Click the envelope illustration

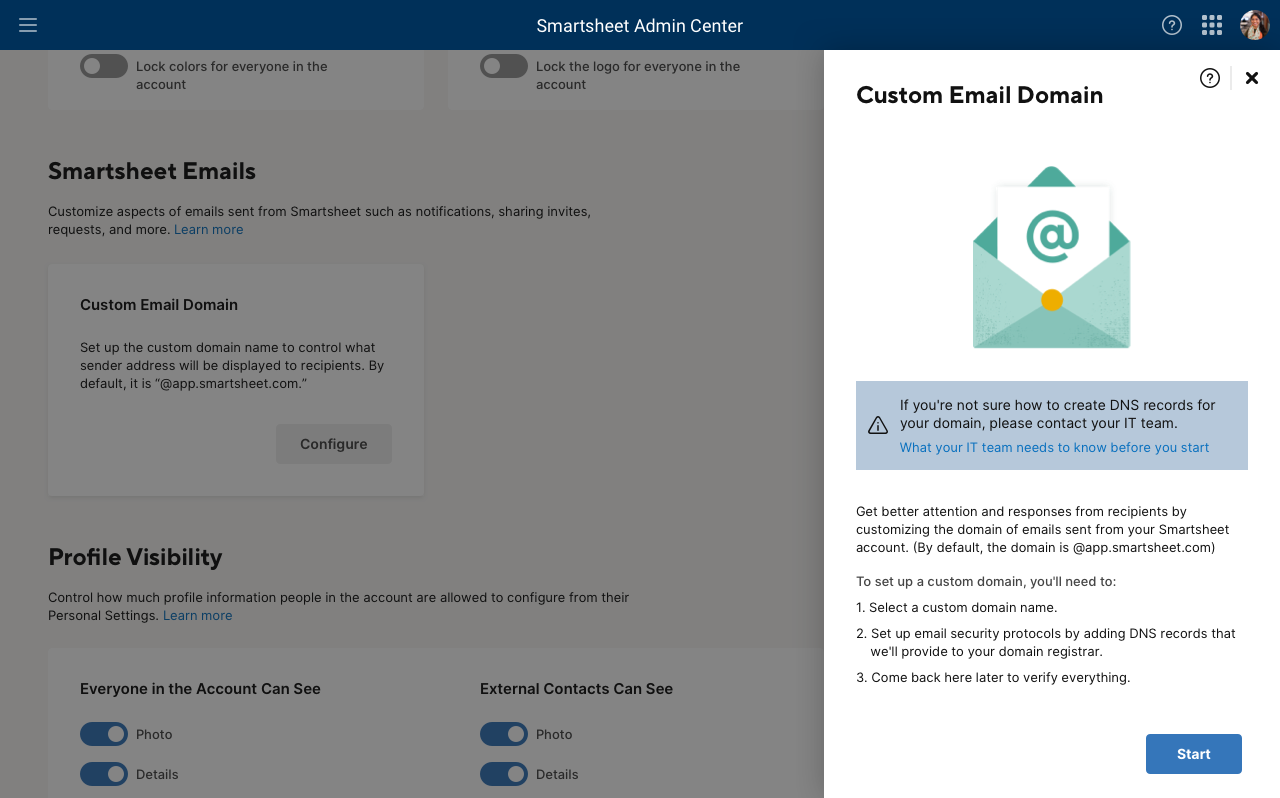tap(1052, 257)
